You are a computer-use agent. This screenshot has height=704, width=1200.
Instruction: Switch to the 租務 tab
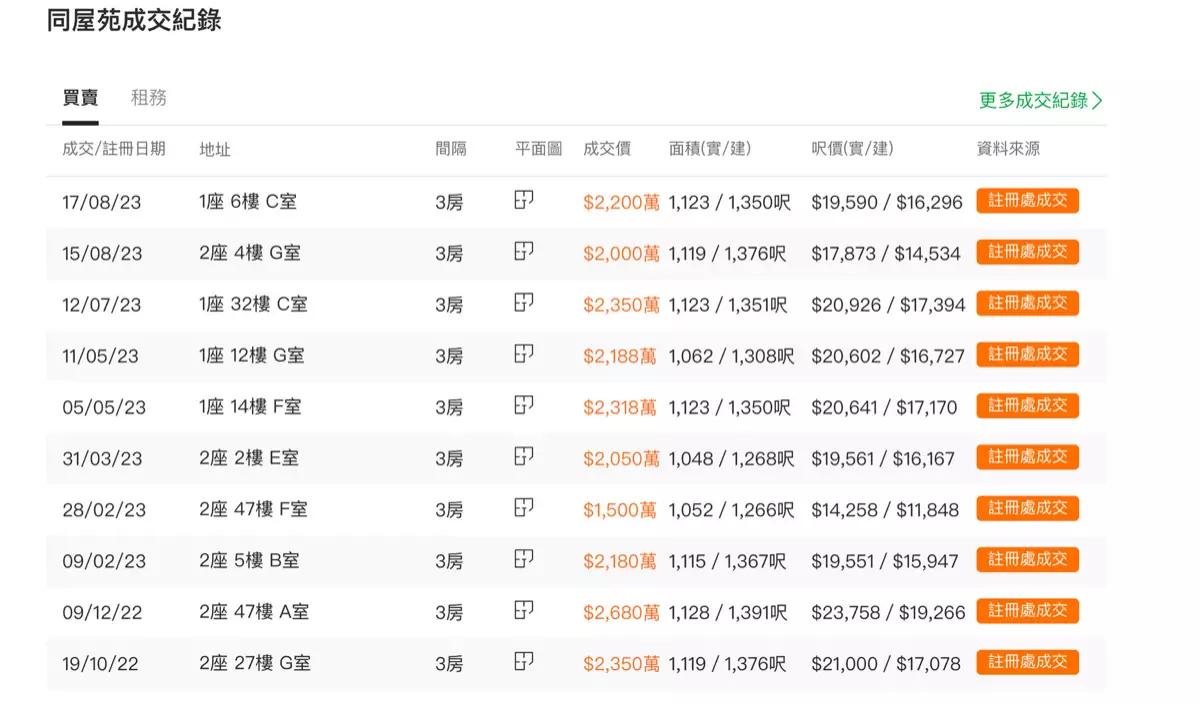pyautogui.click(x=148, y=98)
